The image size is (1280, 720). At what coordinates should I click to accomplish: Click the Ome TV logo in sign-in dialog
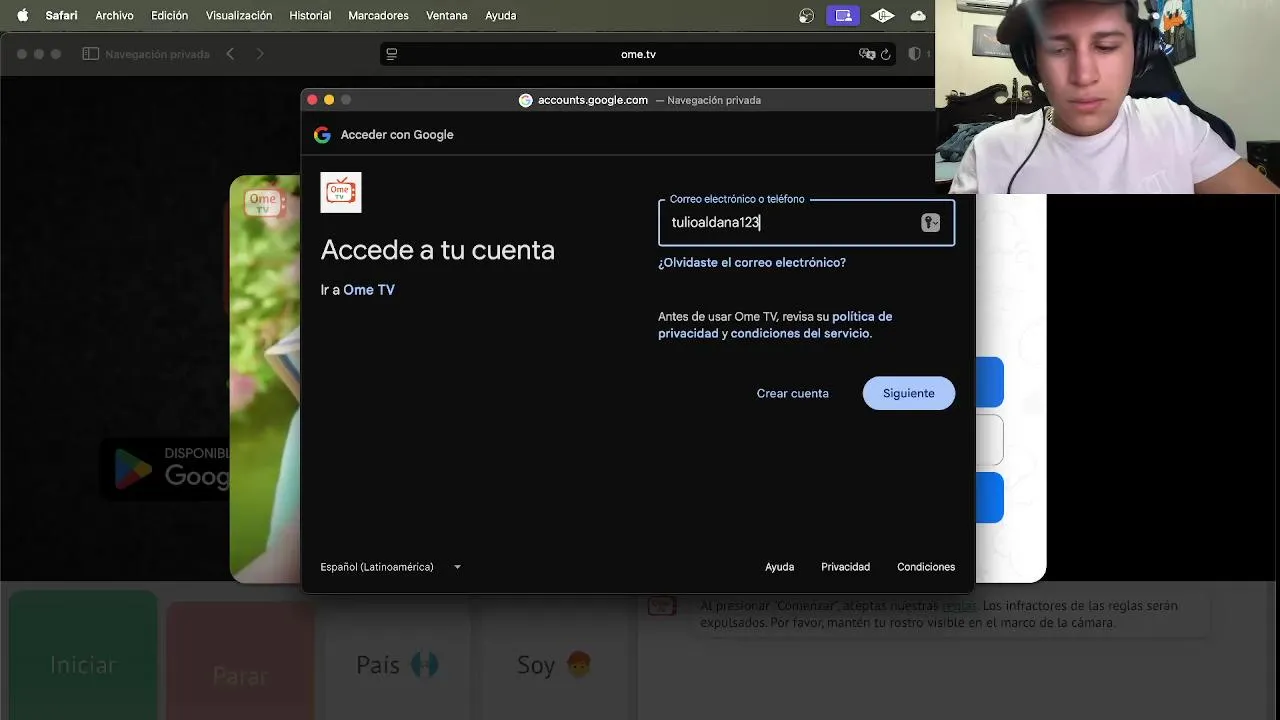(x=341, y=192)
